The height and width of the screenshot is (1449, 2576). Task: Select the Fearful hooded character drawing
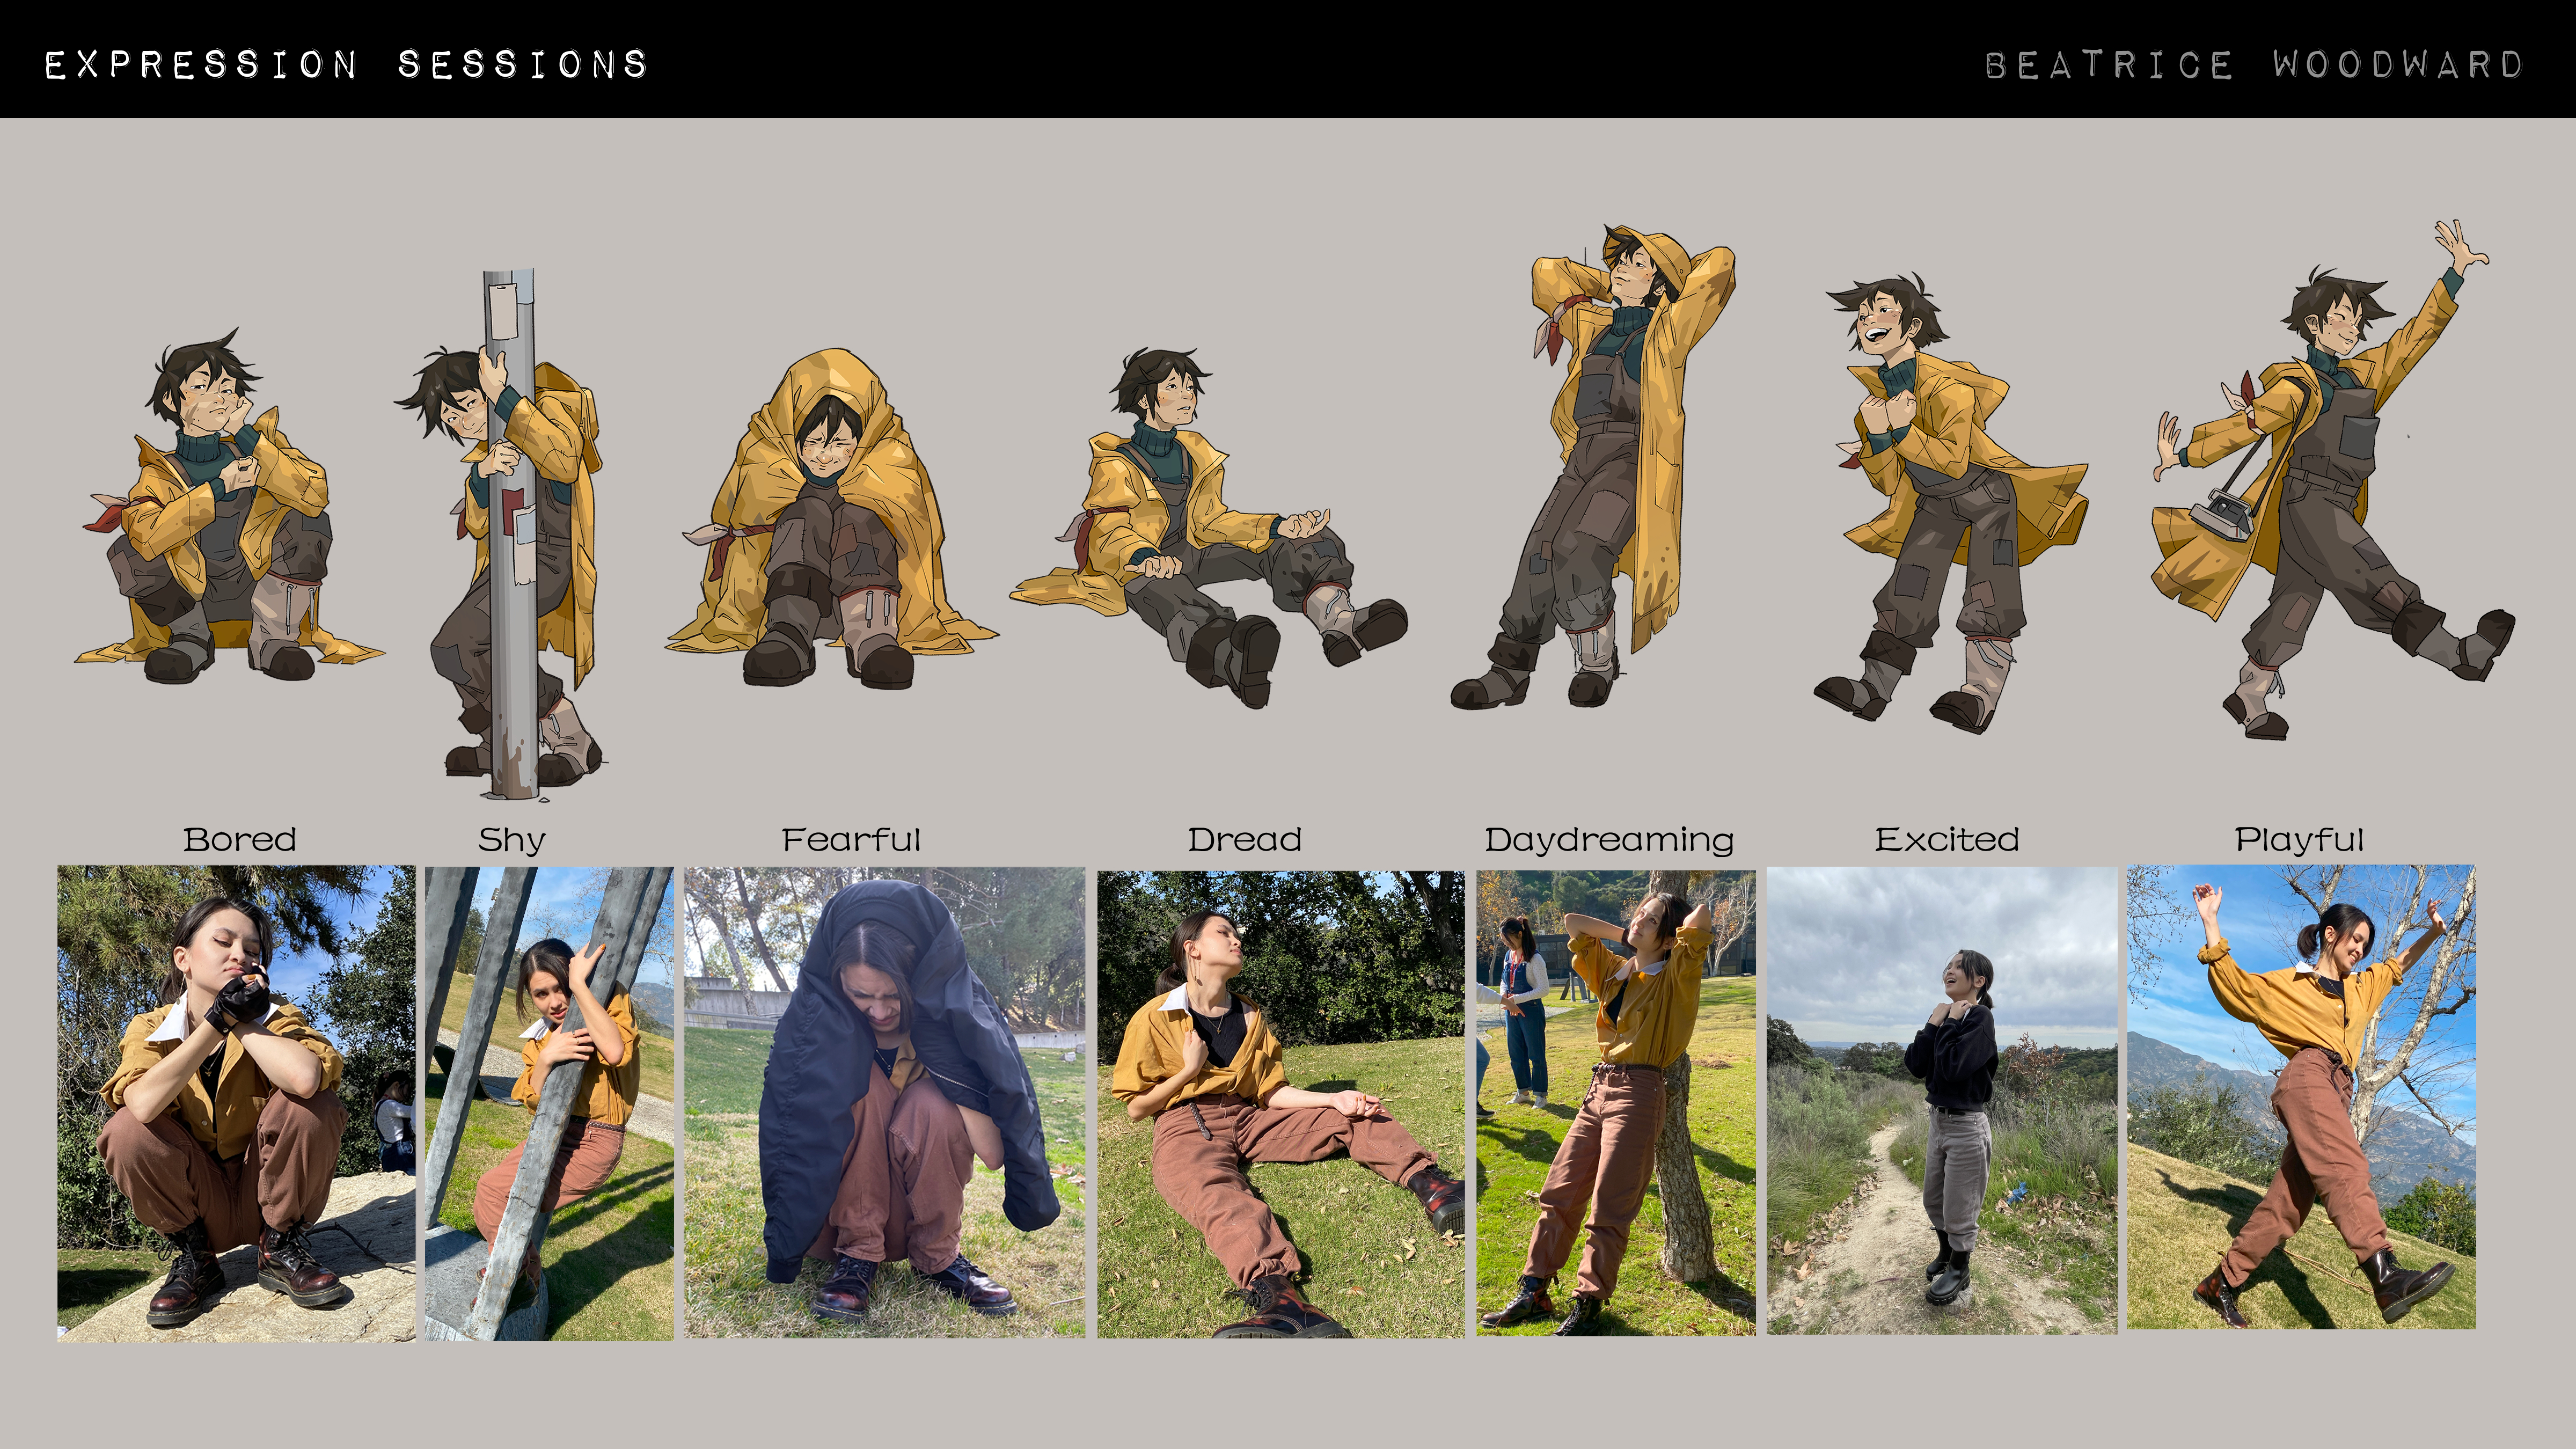(x=830, y=525)
